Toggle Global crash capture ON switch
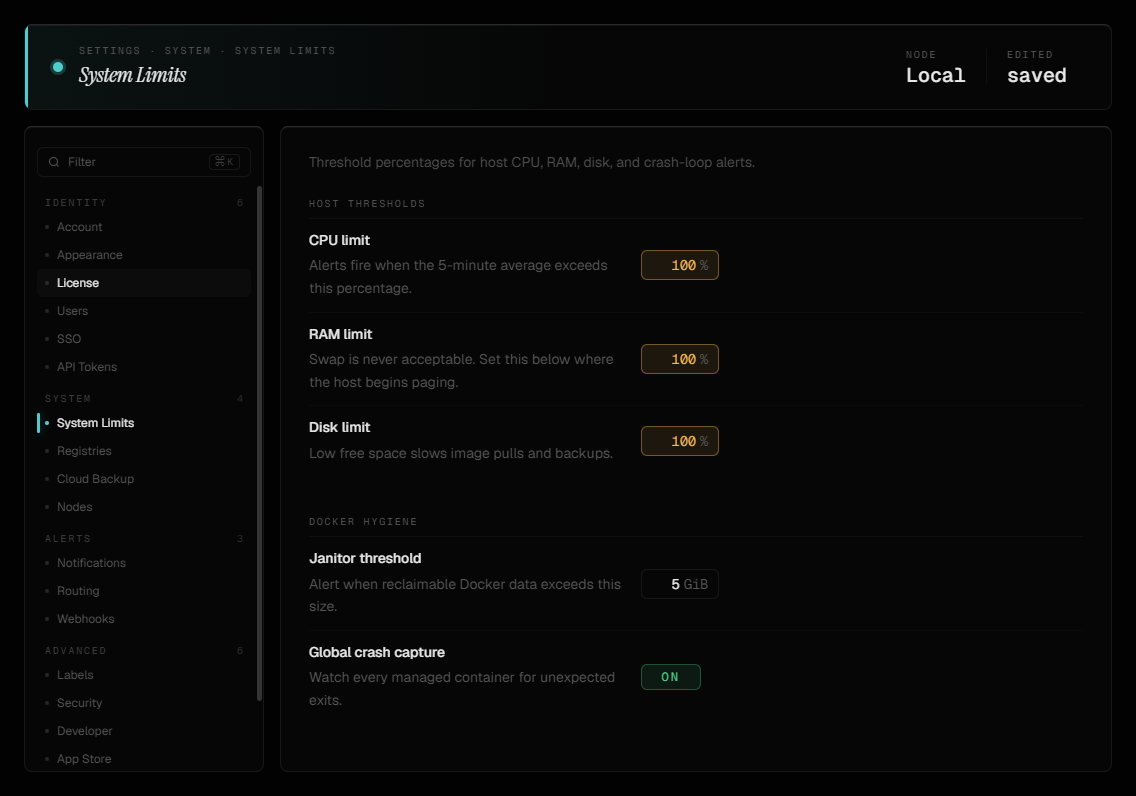This screenshot has width=1136, height=796. click(x=671, y=677)
